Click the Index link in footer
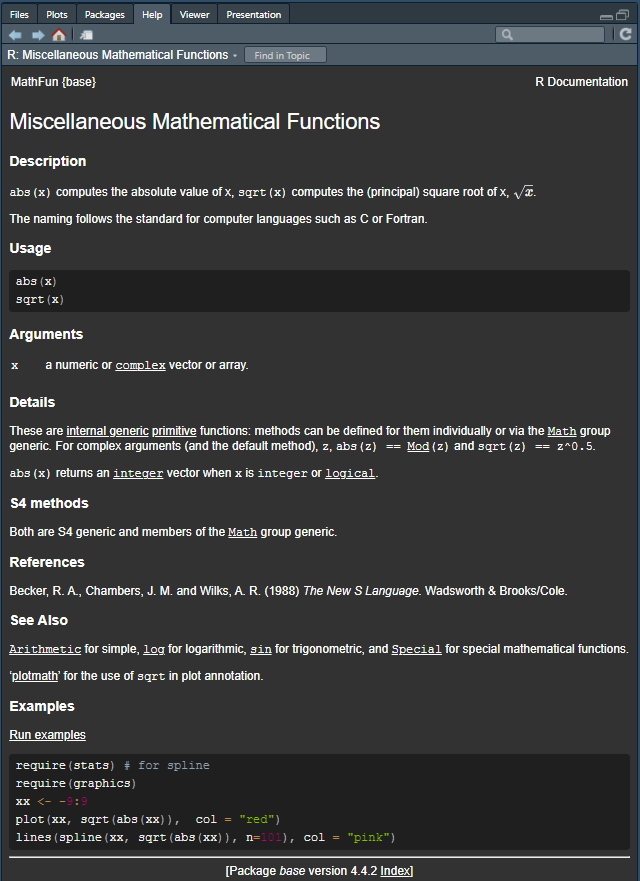This screenshot has width=640, height=881. click(x=395, y=871)
